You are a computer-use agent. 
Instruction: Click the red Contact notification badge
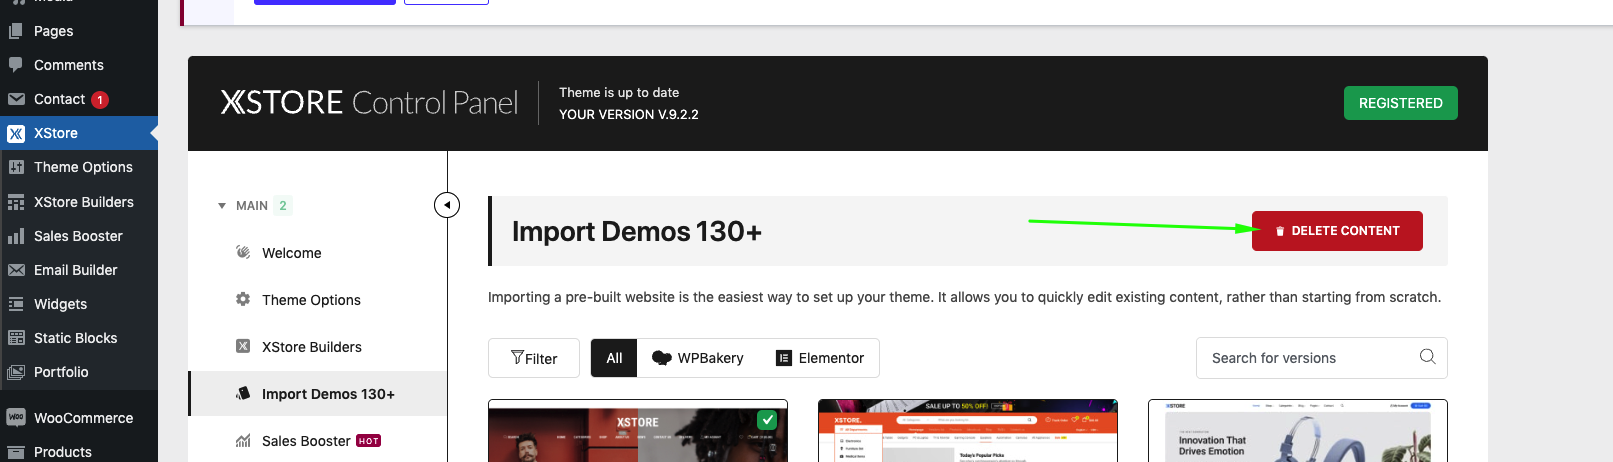point(100,99)
